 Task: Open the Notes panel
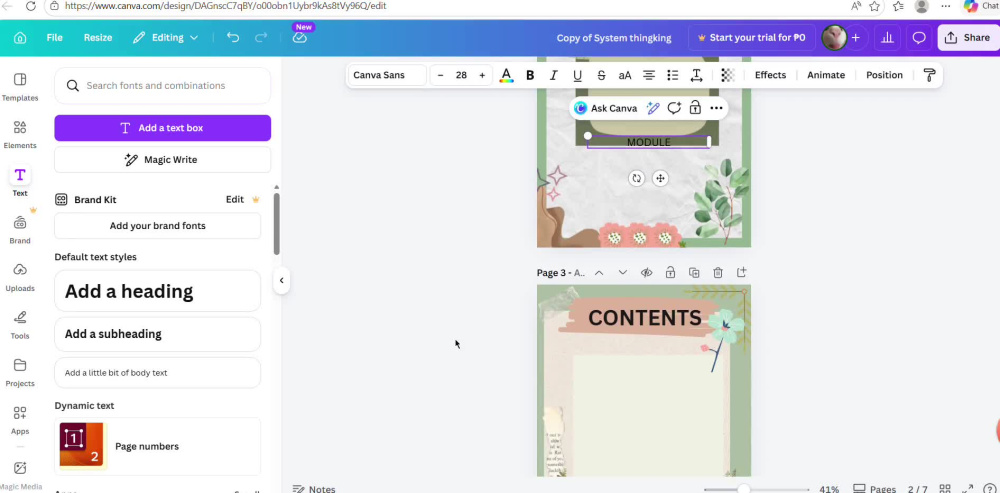(314, 489)
